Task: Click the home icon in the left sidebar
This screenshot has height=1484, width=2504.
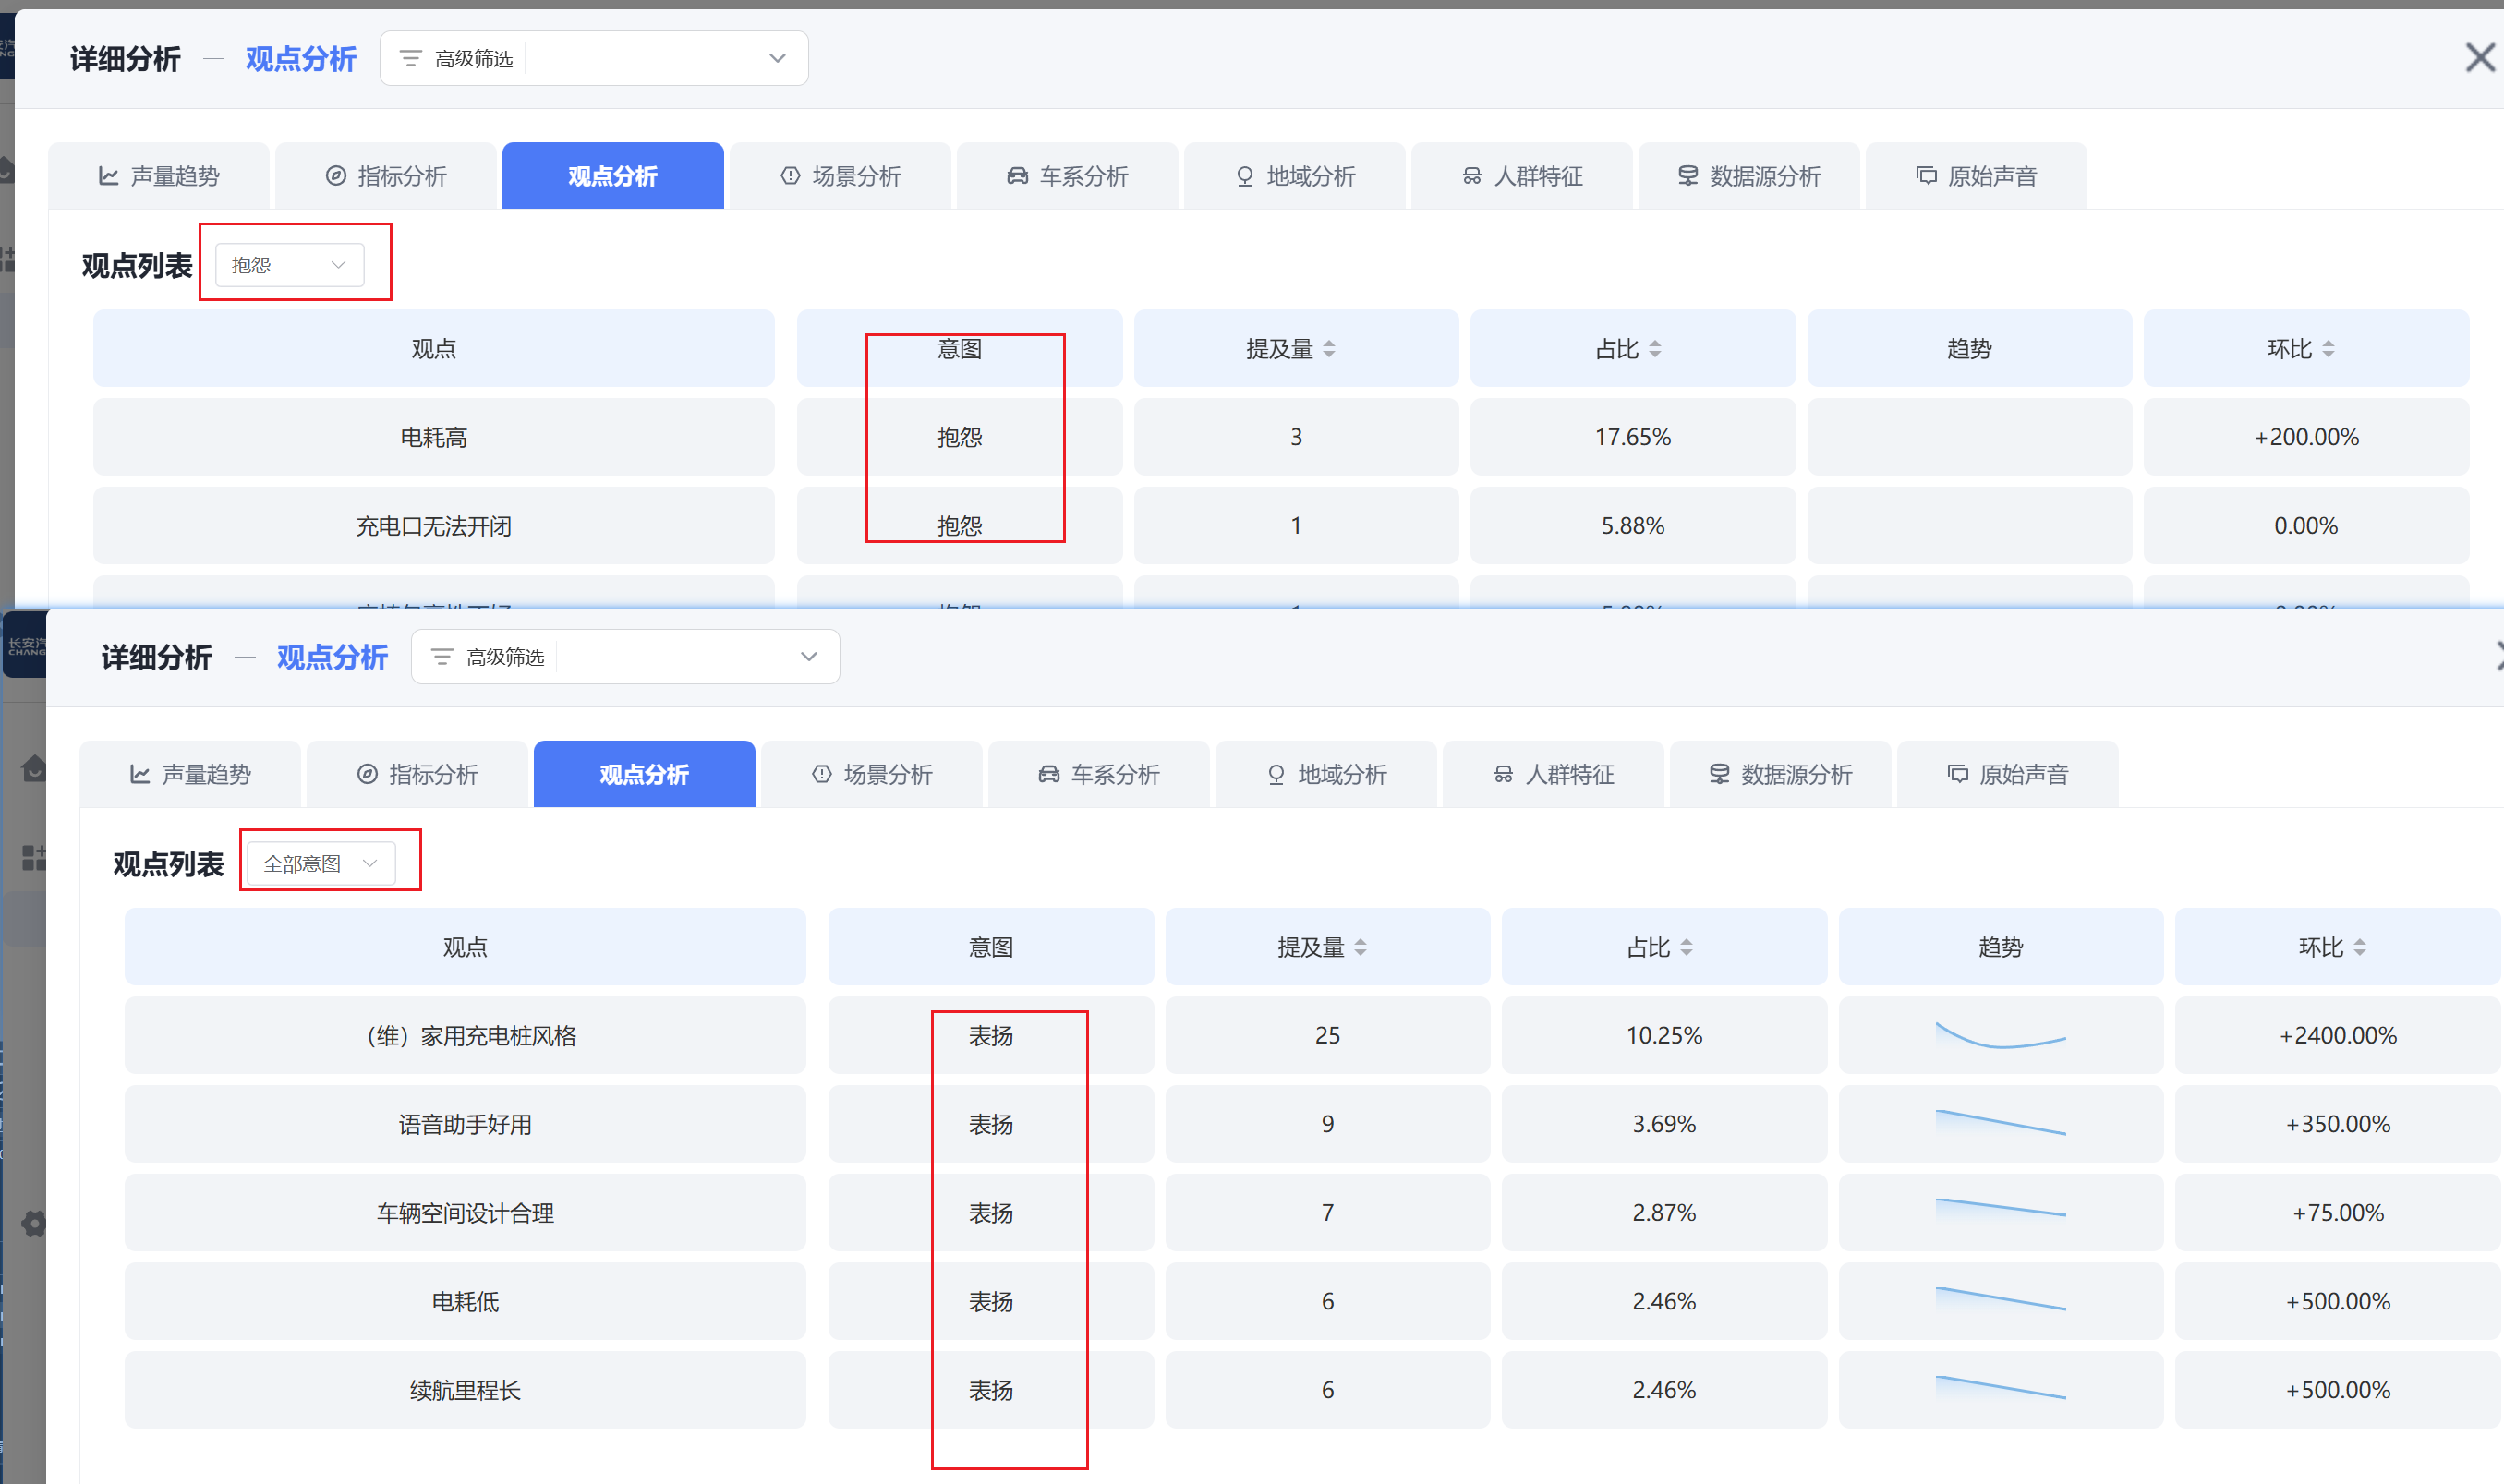Action: coord(33,768)
